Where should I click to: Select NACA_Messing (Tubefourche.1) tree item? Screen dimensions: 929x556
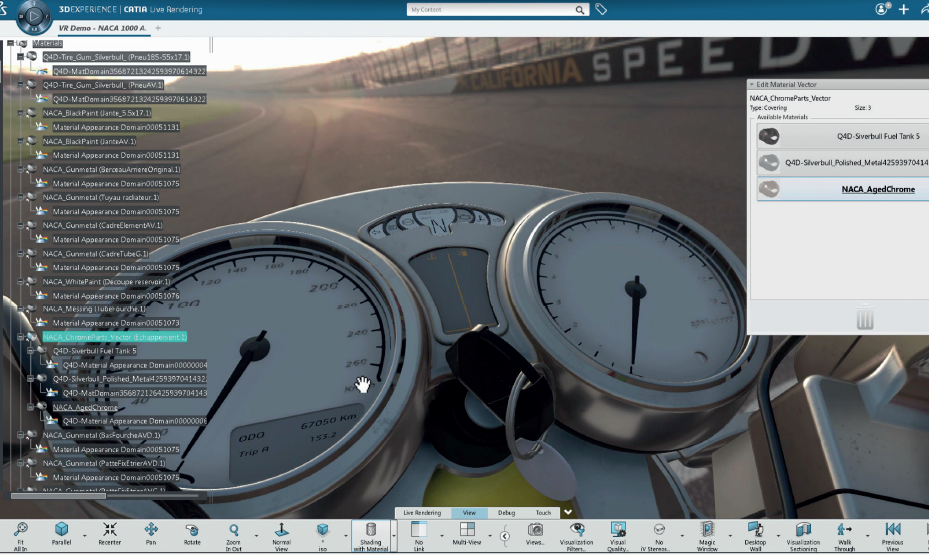click(94, 309)
